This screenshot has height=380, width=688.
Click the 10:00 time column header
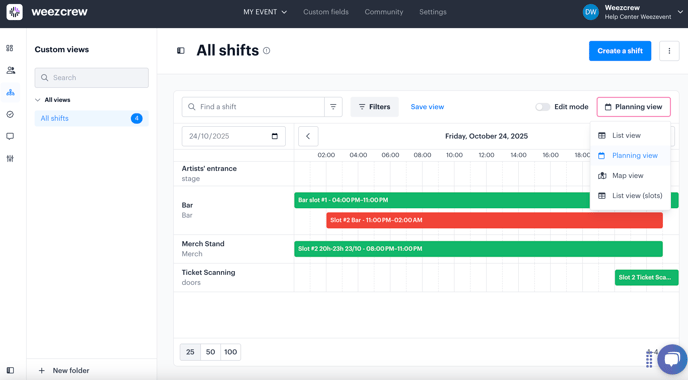coord(454,155)
